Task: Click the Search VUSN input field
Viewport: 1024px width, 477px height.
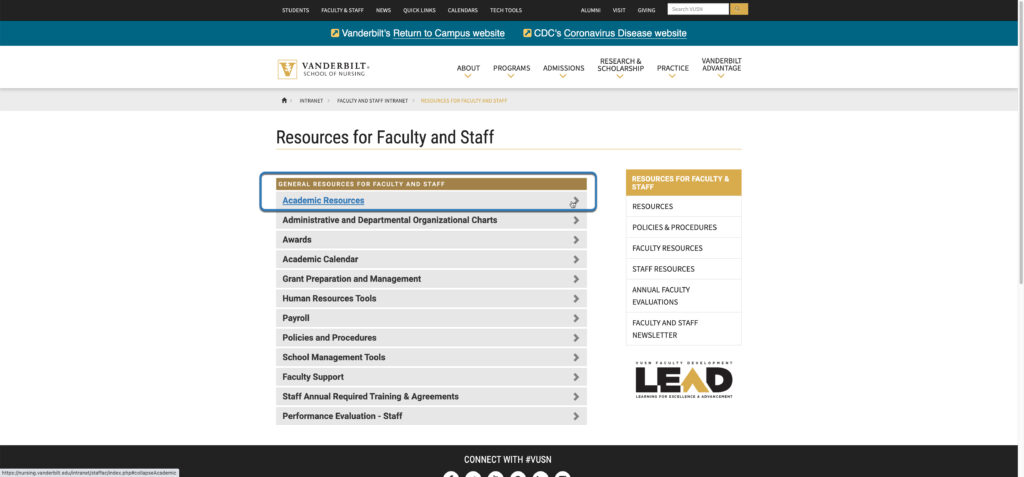Action: pos(697,9)
